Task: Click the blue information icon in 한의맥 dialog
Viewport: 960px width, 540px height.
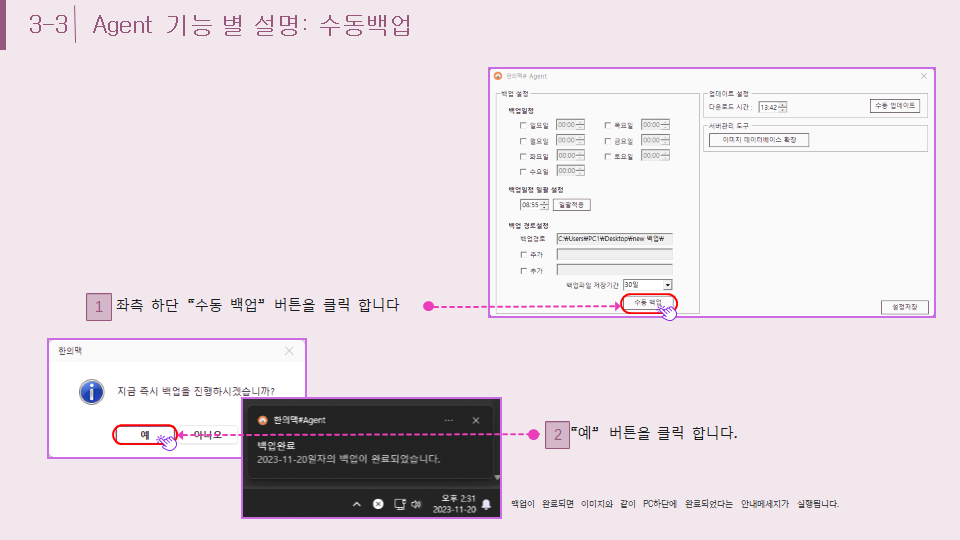Action: [x=91, y=392]
